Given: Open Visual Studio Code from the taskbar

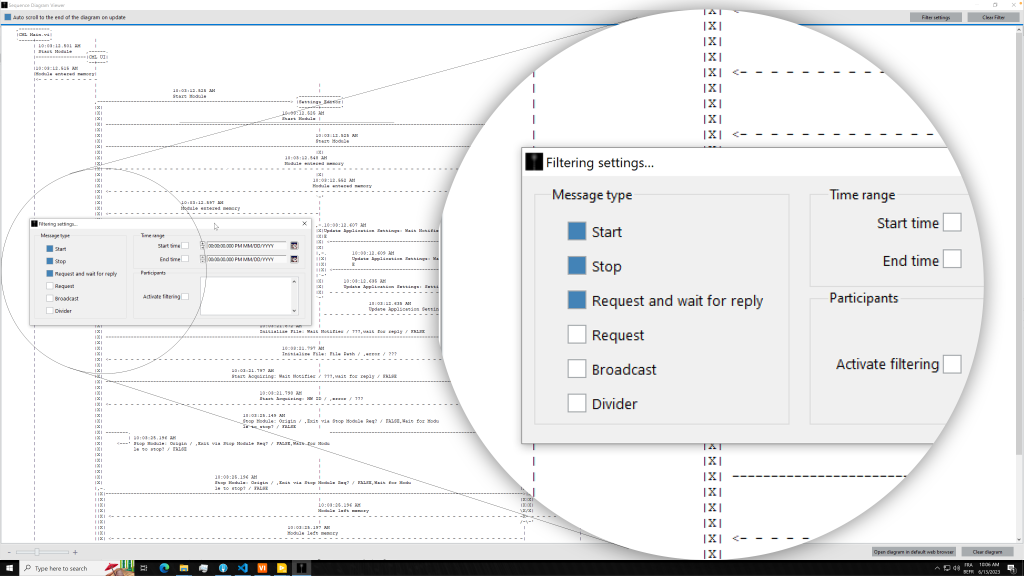Looking at the screenshot, I should pyautogui.click(x=242, y=568).
